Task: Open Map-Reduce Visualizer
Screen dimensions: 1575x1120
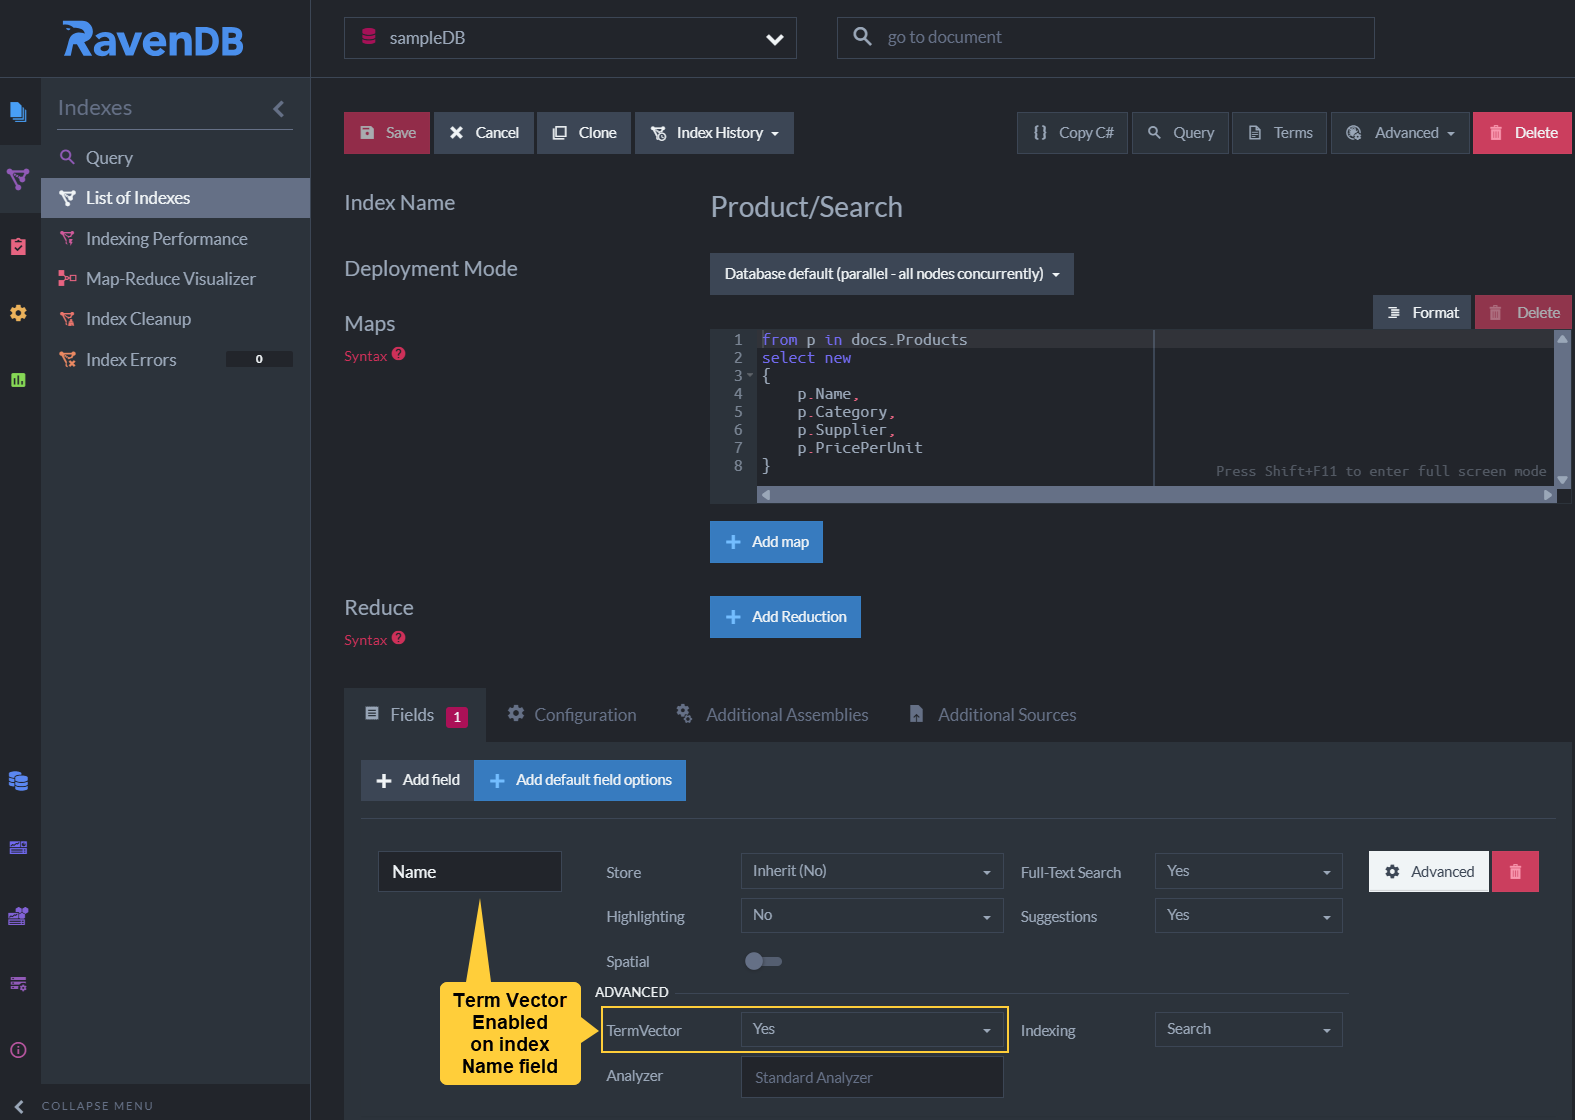Action: tap(175, 279)
